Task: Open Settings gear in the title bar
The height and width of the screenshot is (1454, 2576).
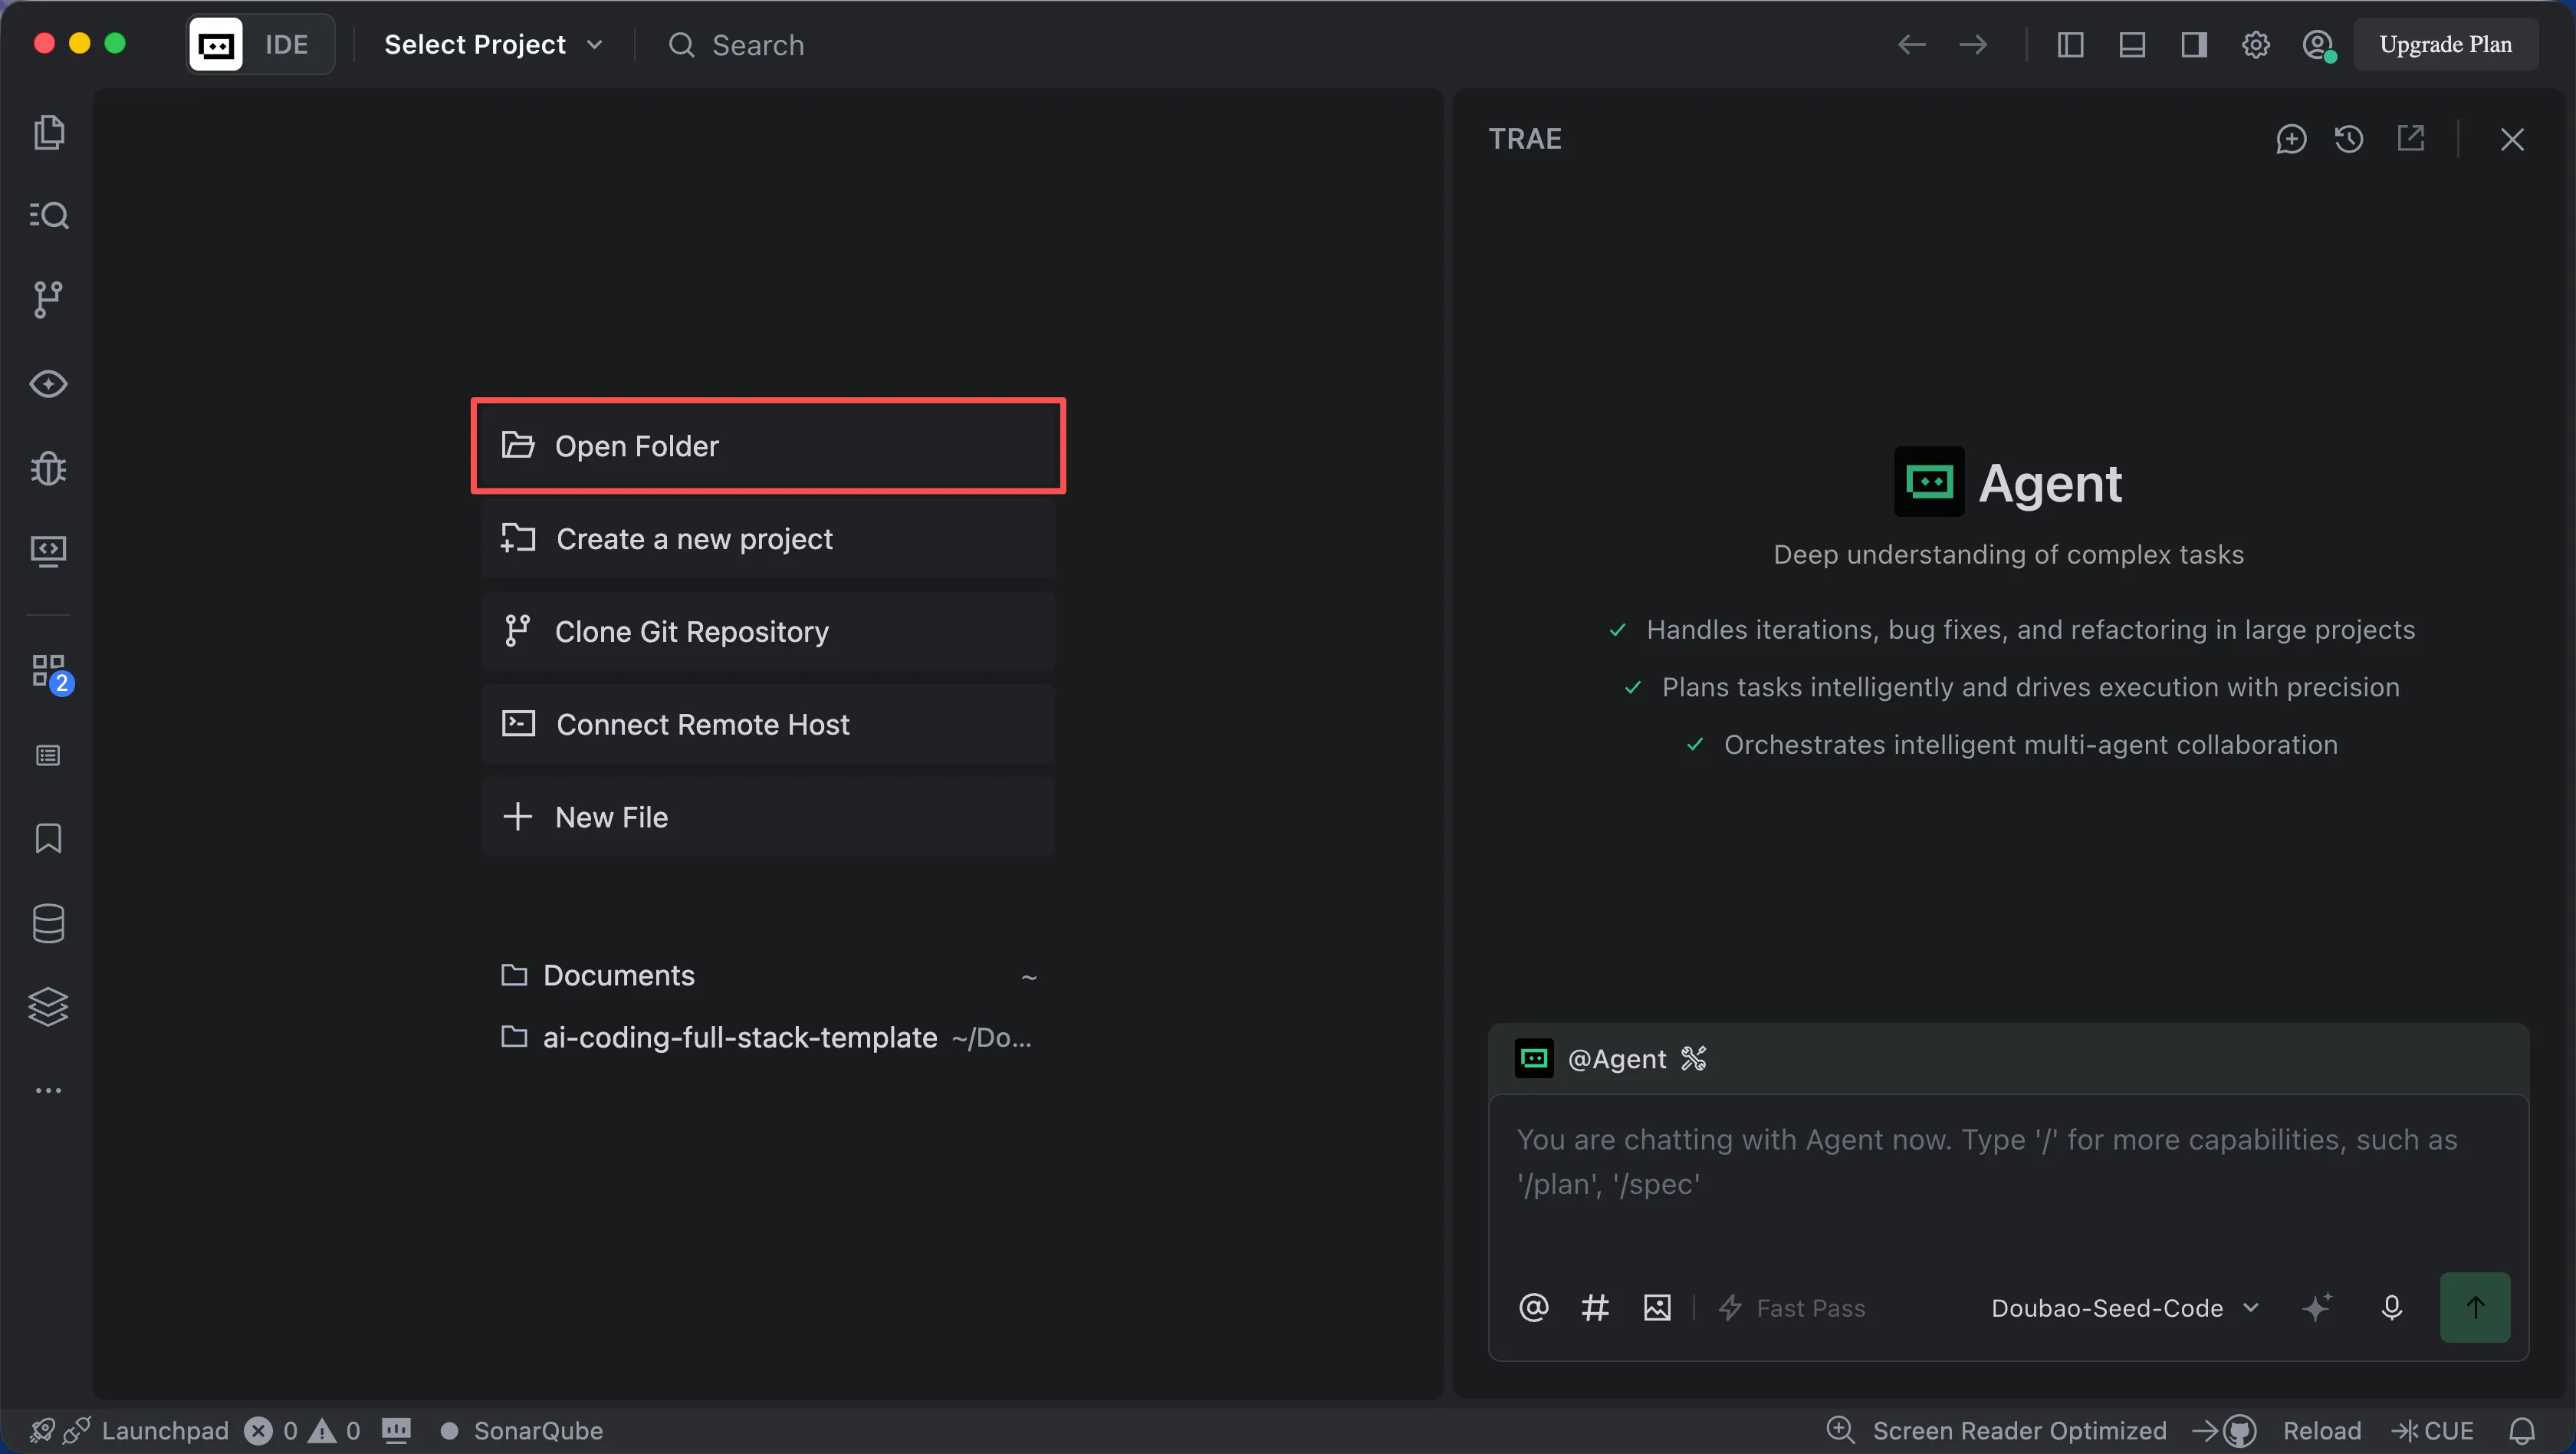Action: pyautogui.click(x=2255, y=45)
